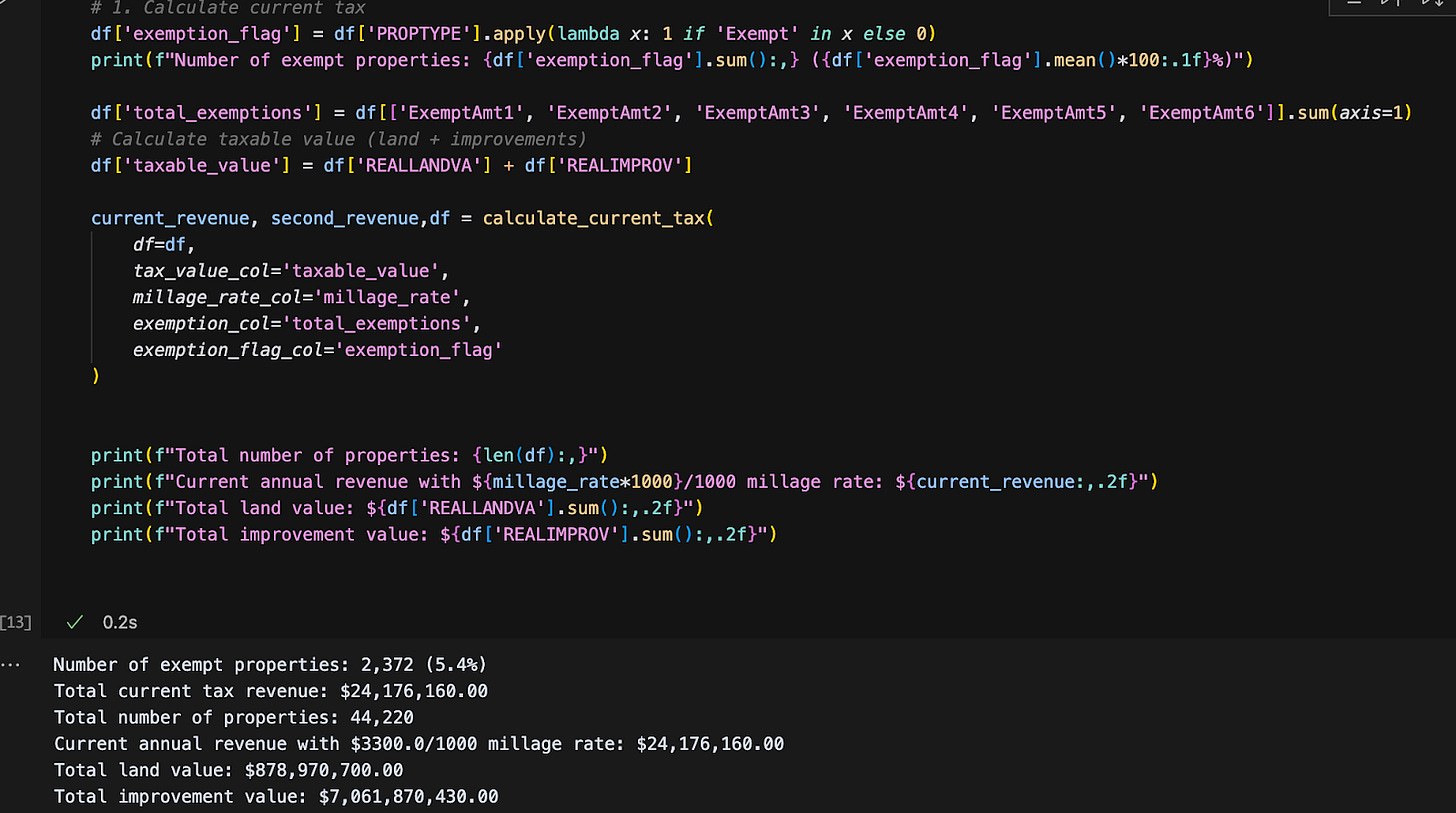The height and width of the screenshot is (813, 1456).
Task: Click output line 'Total current tax revenue: $24,176,160.00'
Action: pyautogui.click(x=271, y=691)
